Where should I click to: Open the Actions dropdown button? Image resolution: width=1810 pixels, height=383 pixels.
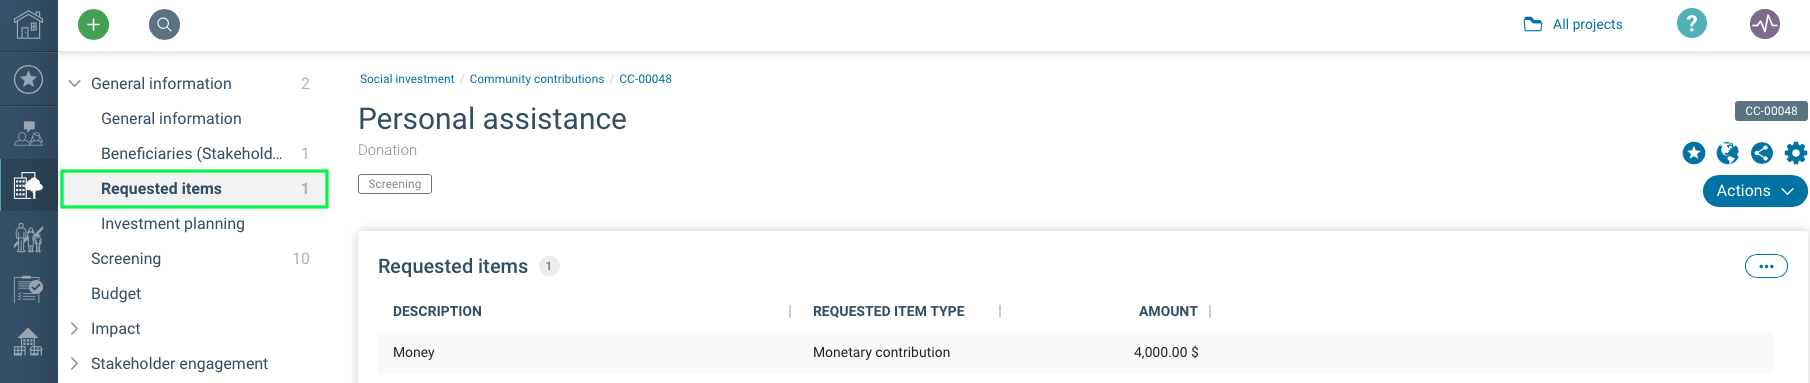pos(1755,191)
